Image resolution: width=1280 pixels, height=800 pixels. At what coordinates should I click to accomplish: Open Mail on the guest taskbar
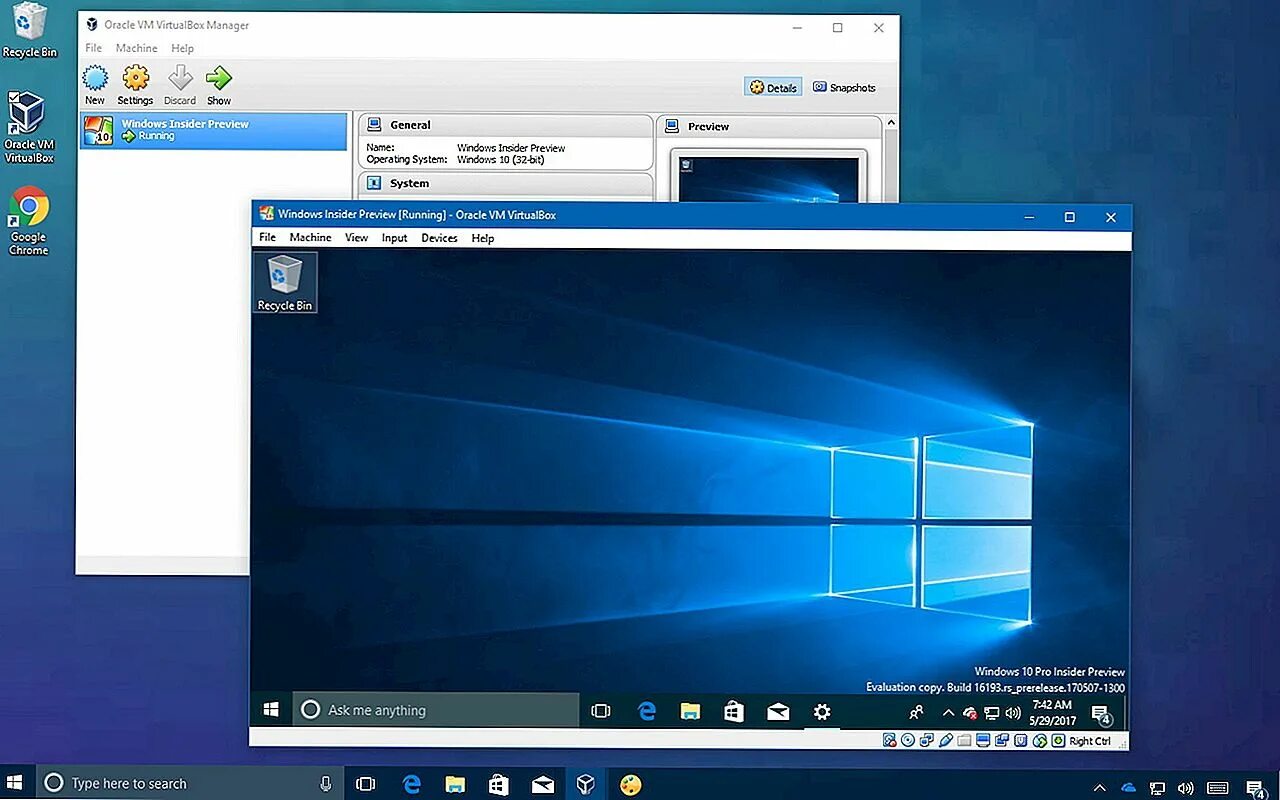778,711
